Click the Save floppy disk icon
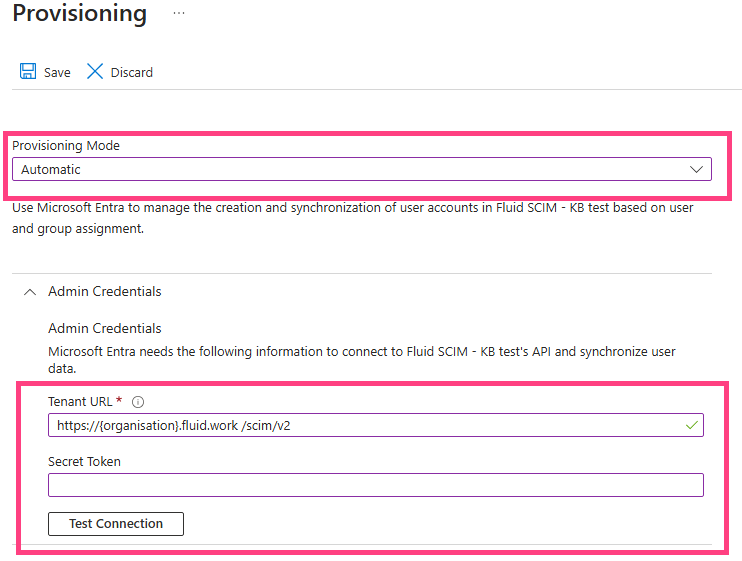This screenshot has width=742, height=561. 28,71
